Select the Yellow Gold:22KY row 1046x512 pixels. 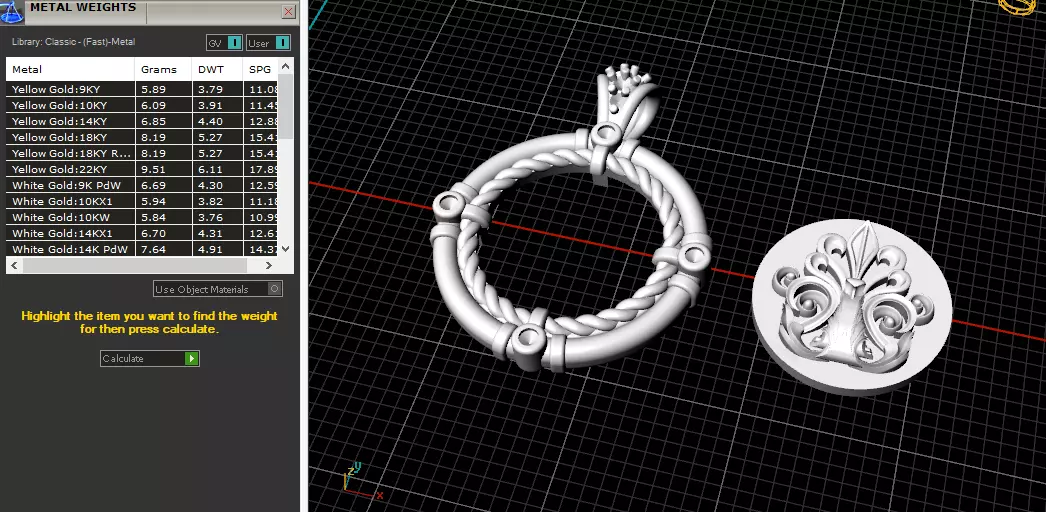pos(141,169)
